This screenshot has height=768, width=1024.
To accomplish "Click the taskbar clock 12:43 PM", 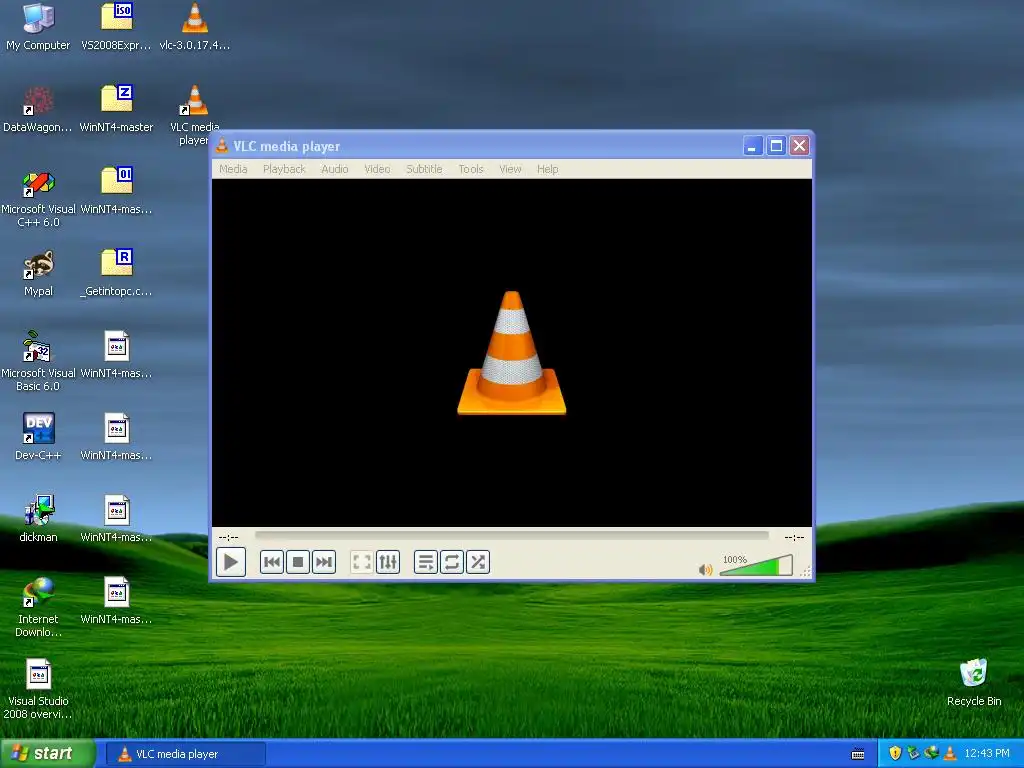I will click(987, 753).
